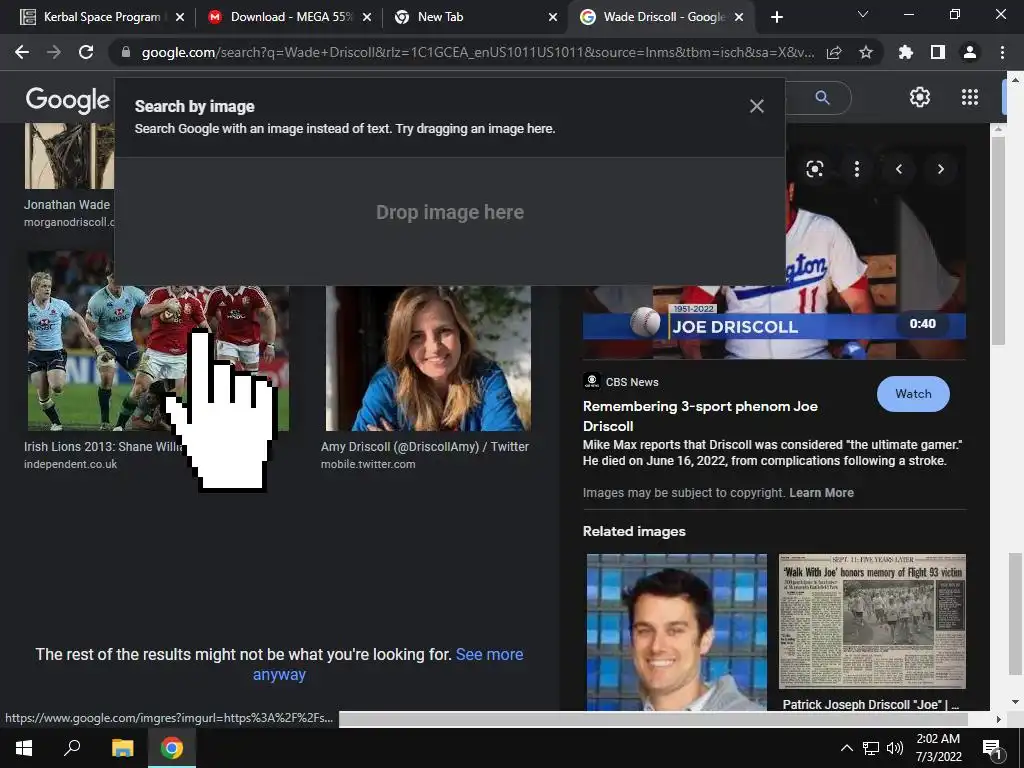The height and width of the screenshot is (768, 1024).
Task: Click the 0:40 video duration badge
Action: pyautogui.click(x=922, y=324)
